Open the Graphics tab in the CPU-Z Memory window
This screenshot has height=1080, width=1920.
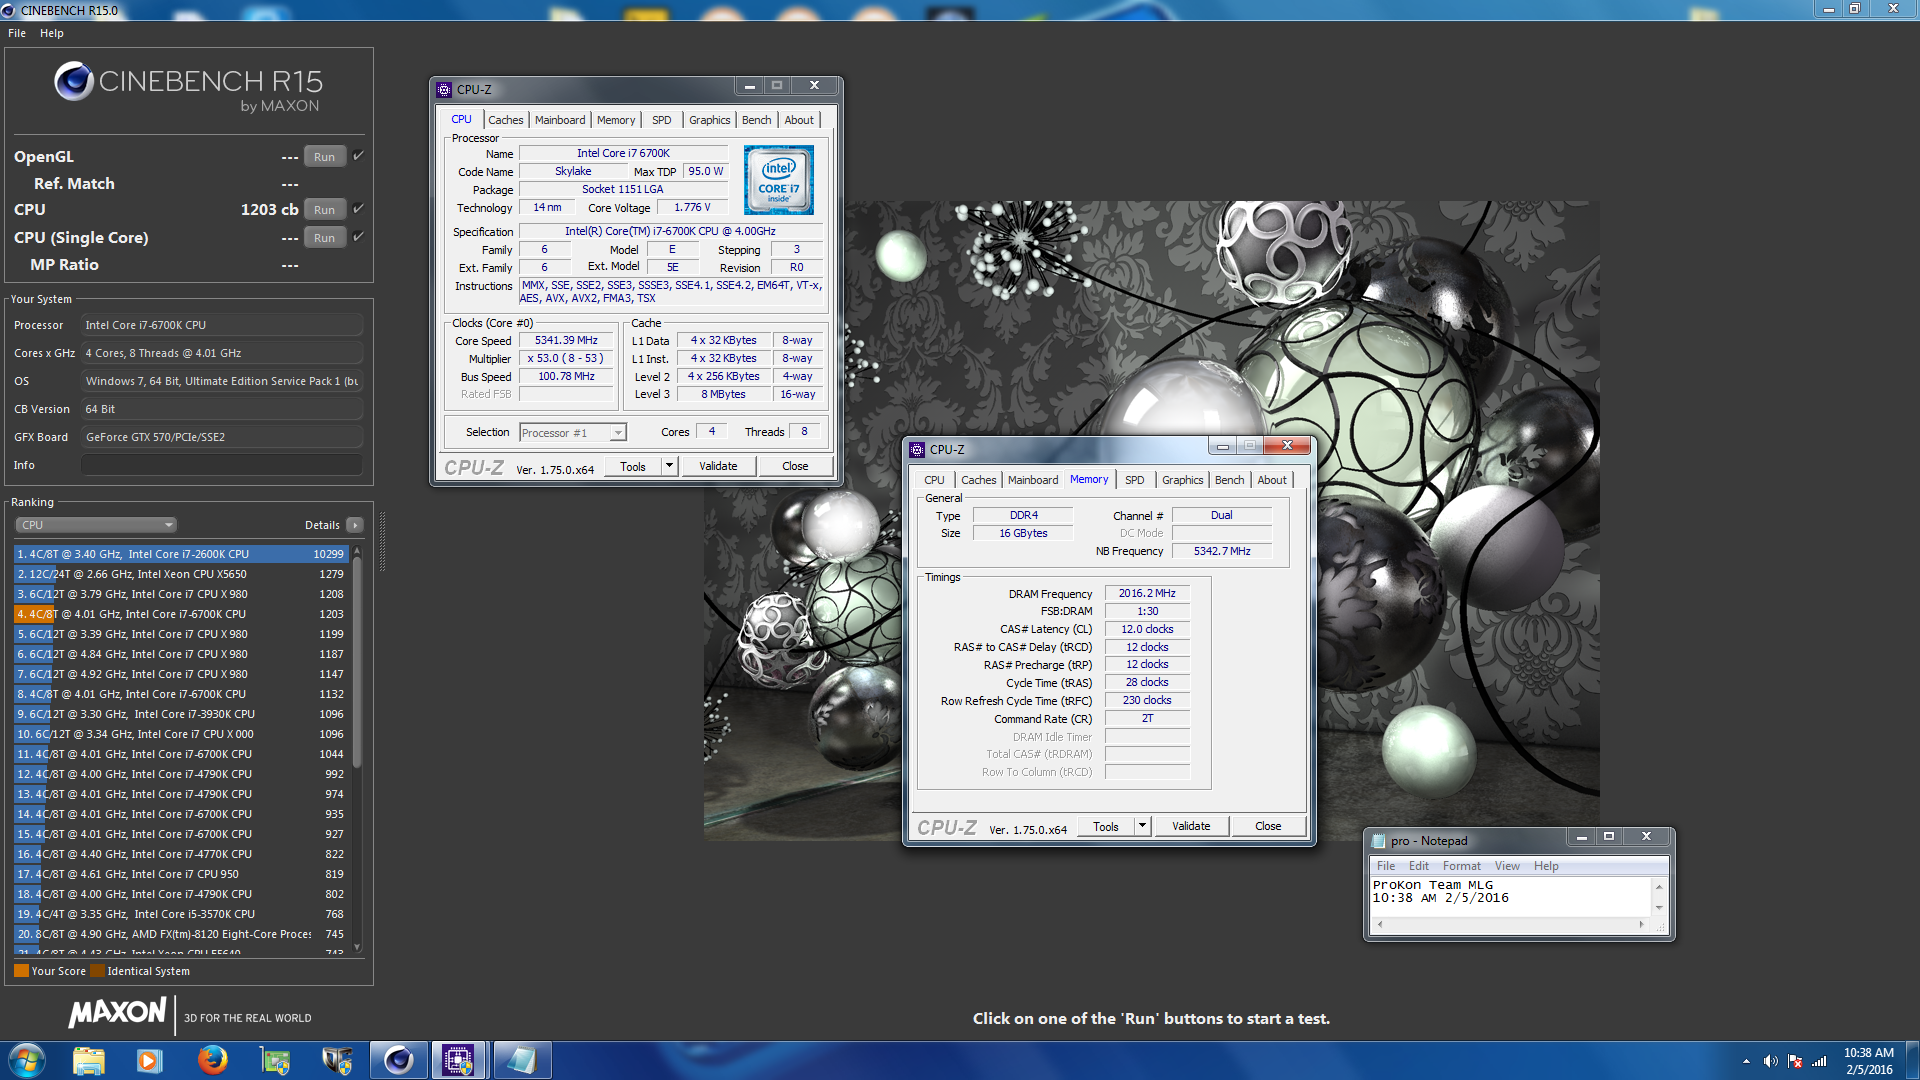(1182, 480)
